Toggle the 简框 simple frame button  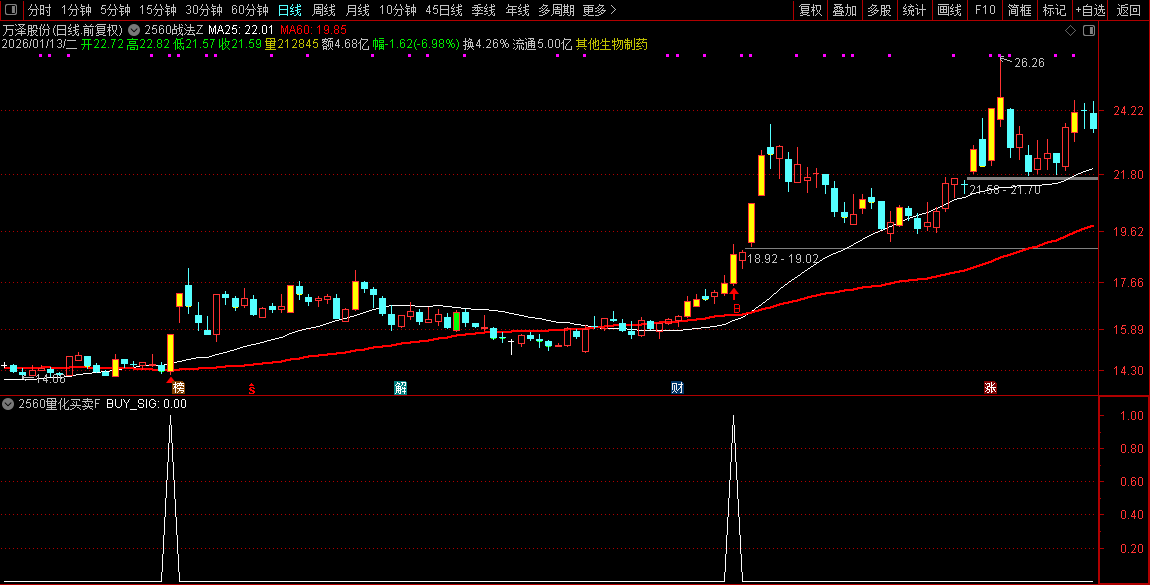(x=1019, y=10)
